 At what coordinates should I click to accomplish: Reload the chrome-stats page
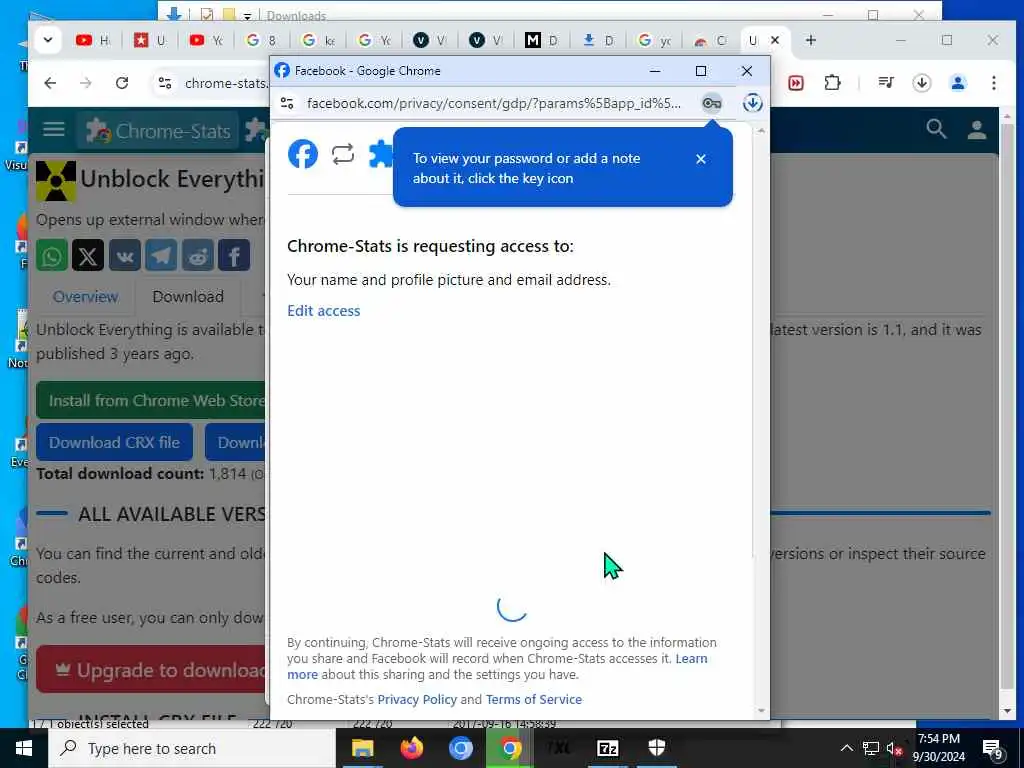[x=122, y=83]
